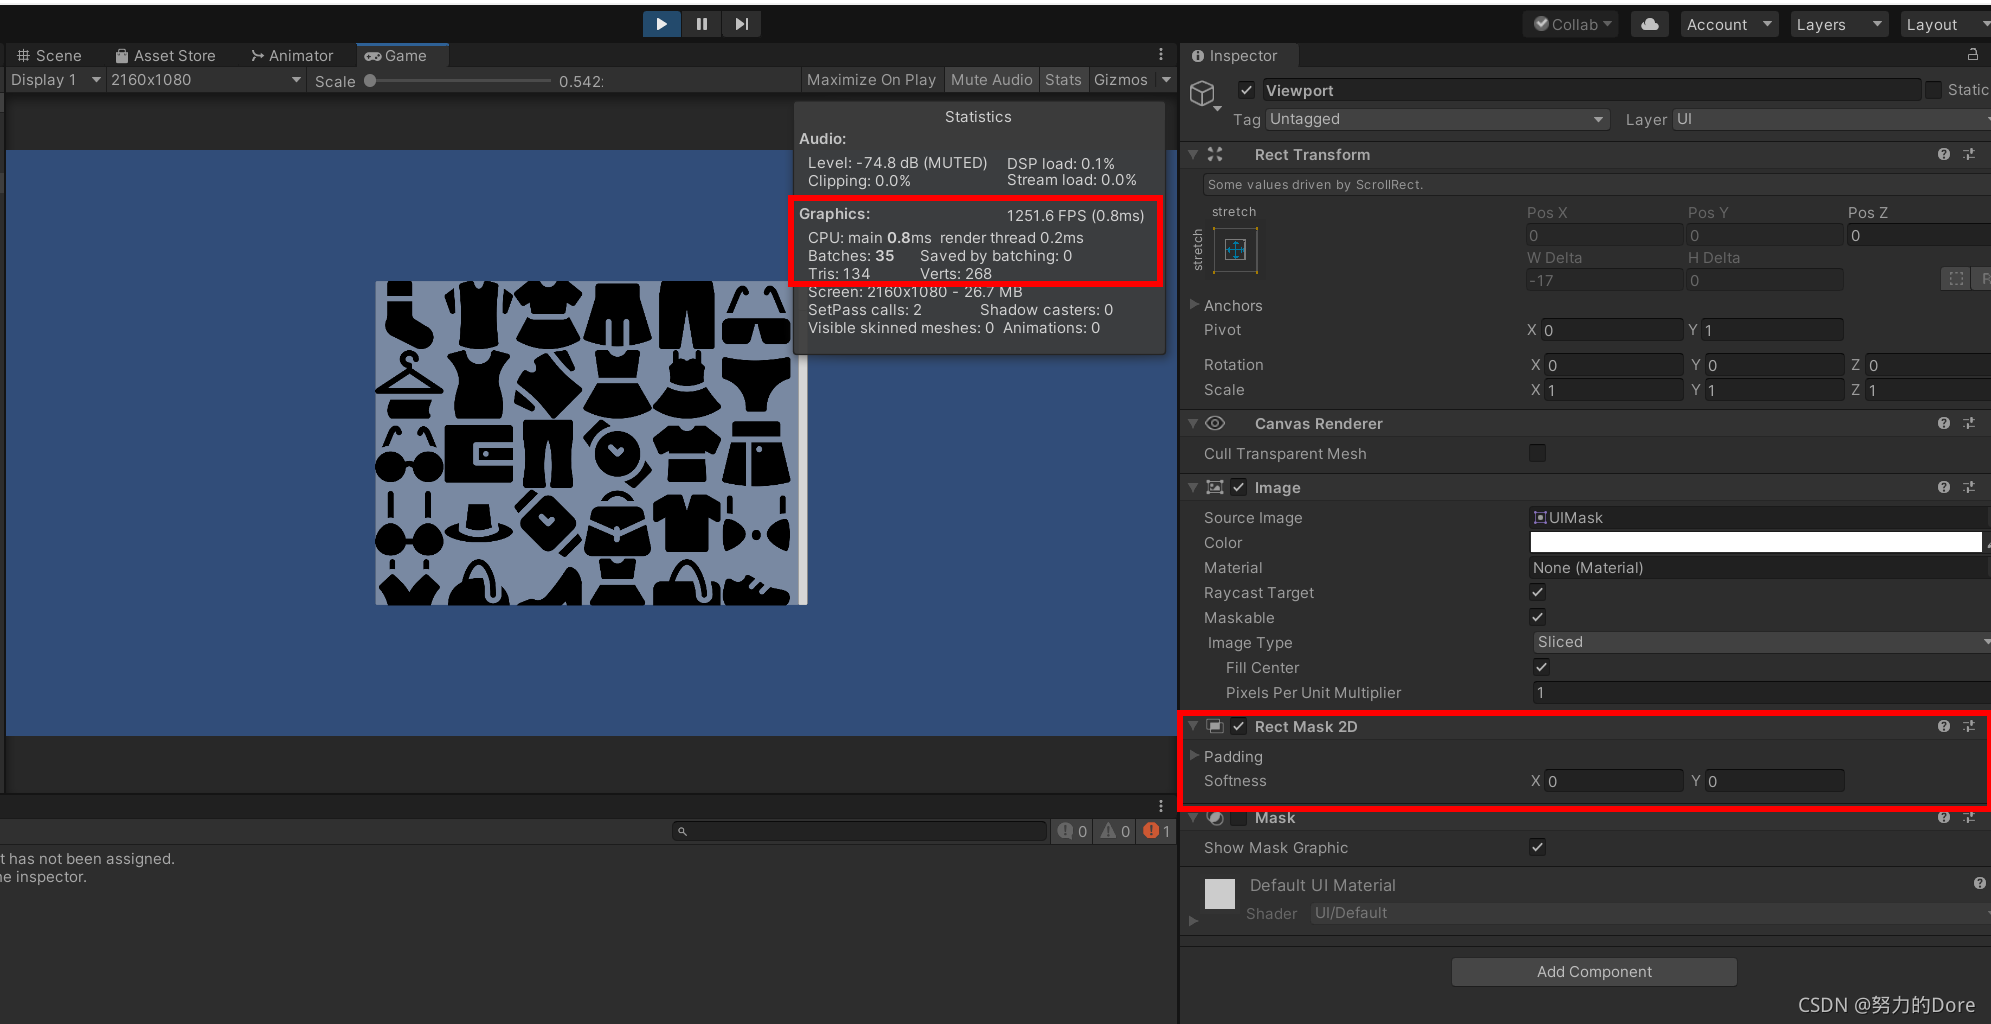Click the Game view options kebab icon
The image size is (1991, 1024).
[1160, 54]
